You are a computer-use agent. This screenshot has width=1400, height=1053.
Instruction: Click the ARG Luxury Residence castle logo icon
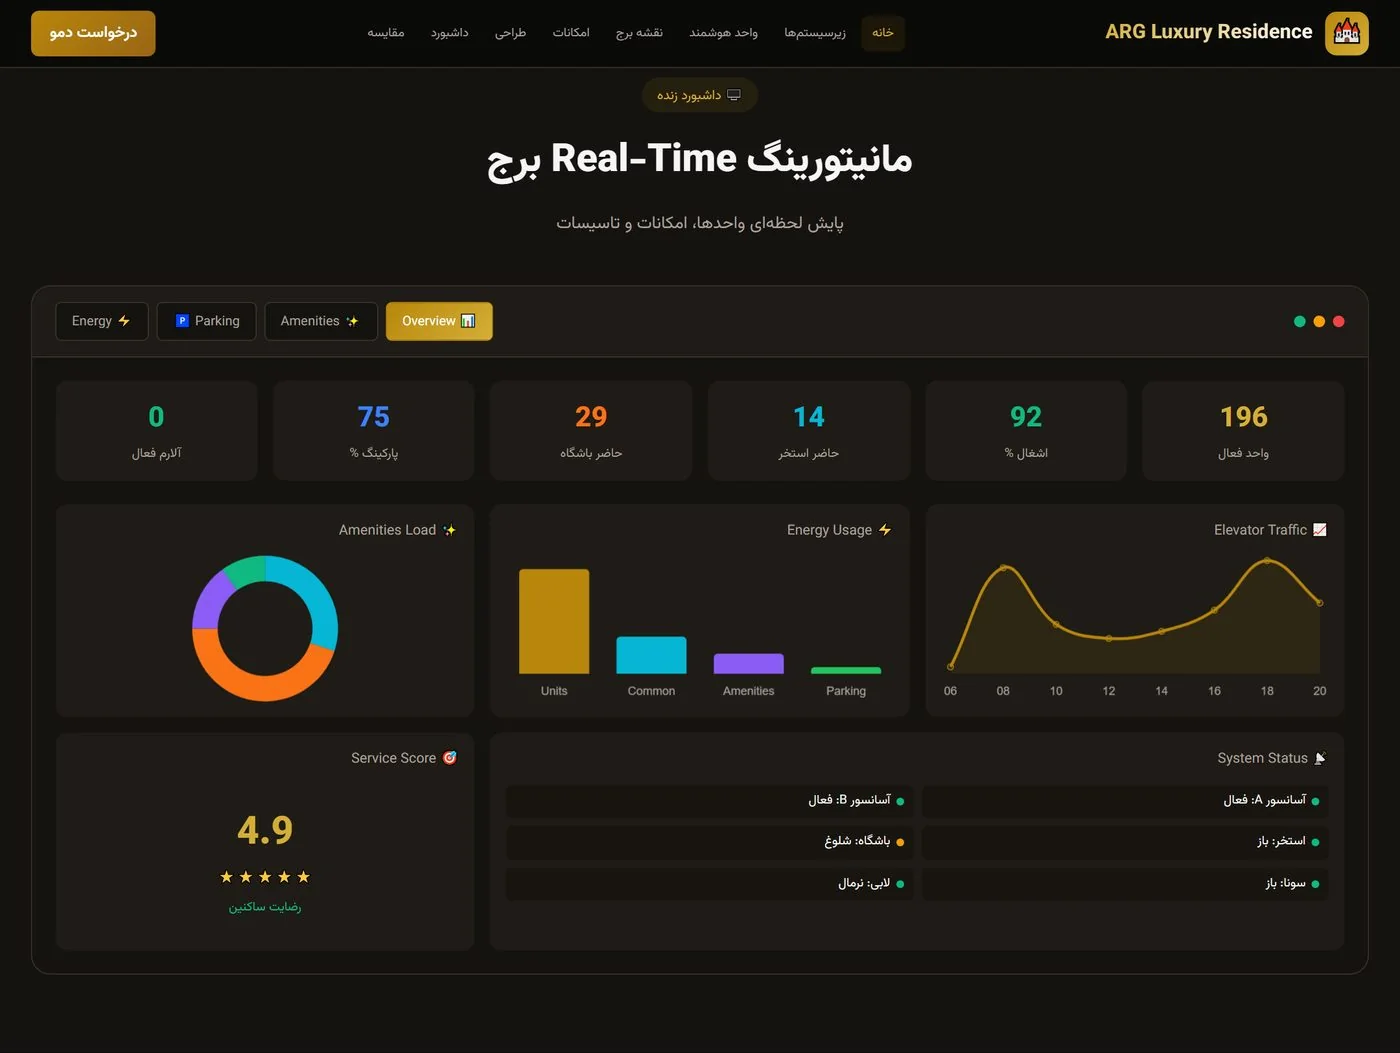click(1347, 33)
